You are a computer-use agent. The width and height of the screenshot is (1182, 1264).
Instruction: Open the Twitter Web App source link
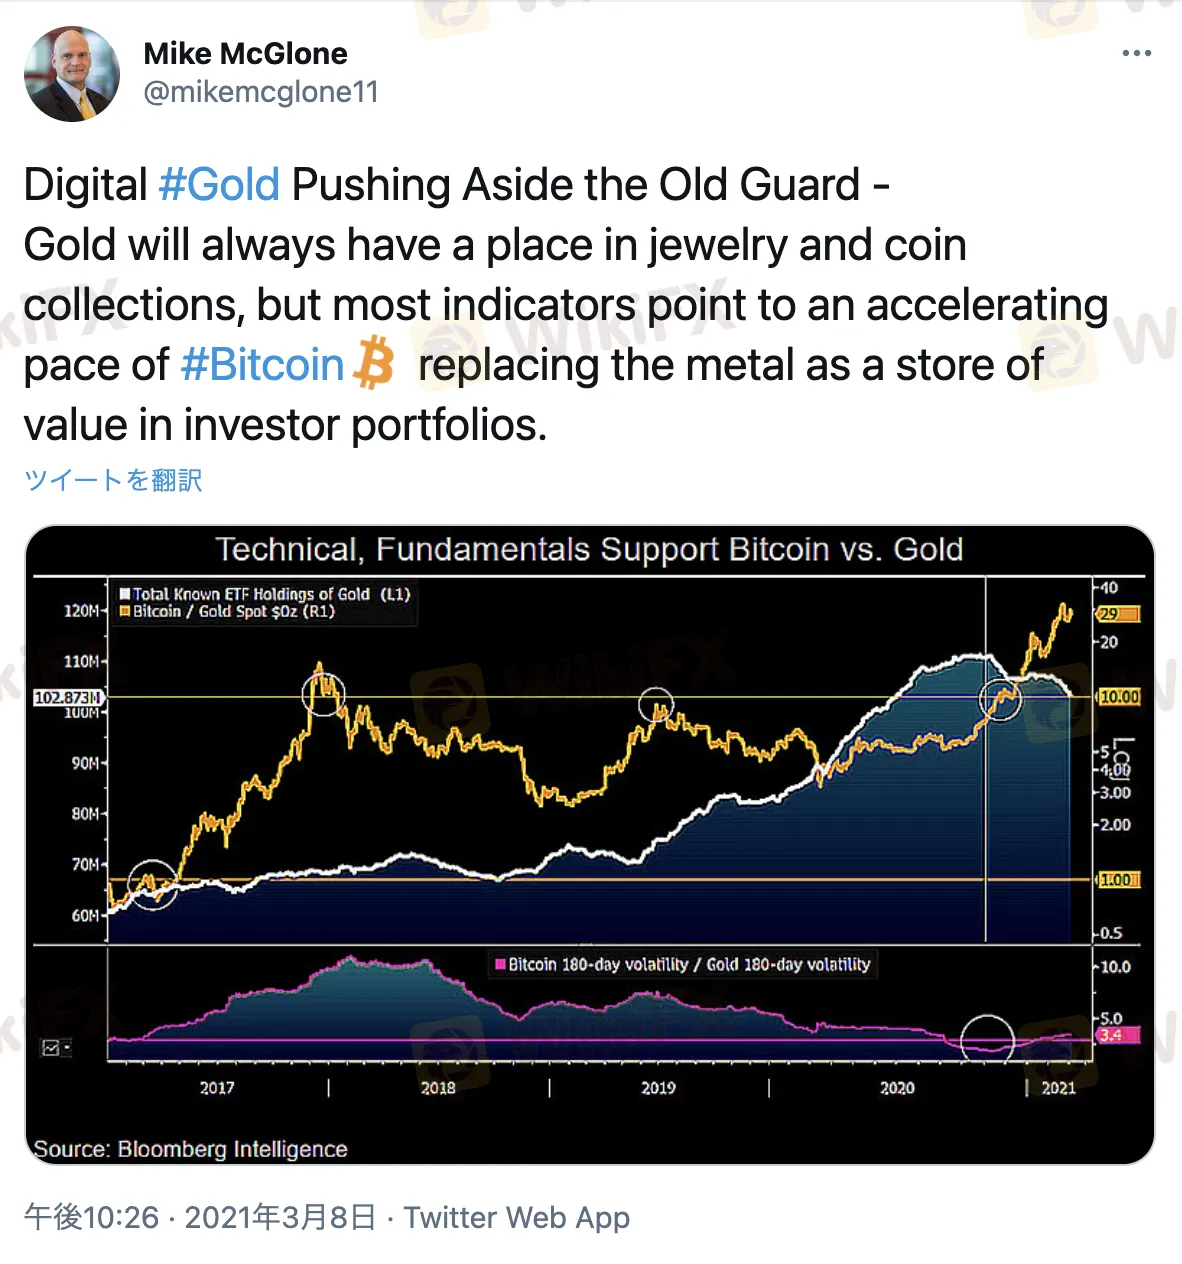(516, 1217)
